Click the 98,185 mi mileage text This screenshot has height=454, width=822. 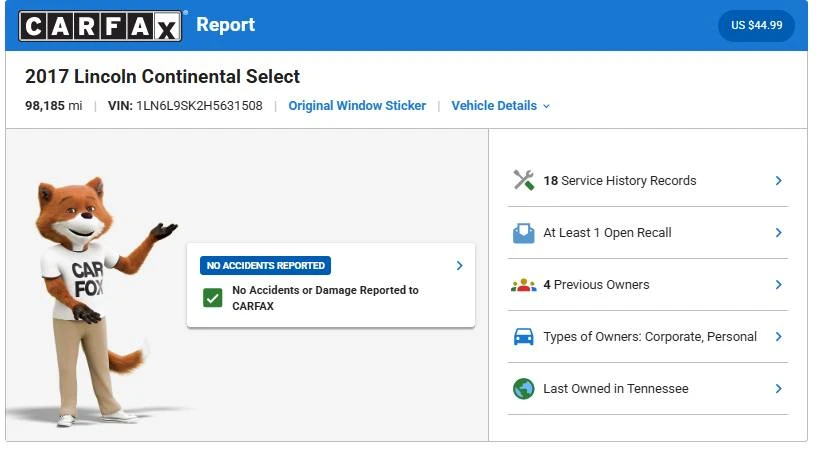click(53, 106)
